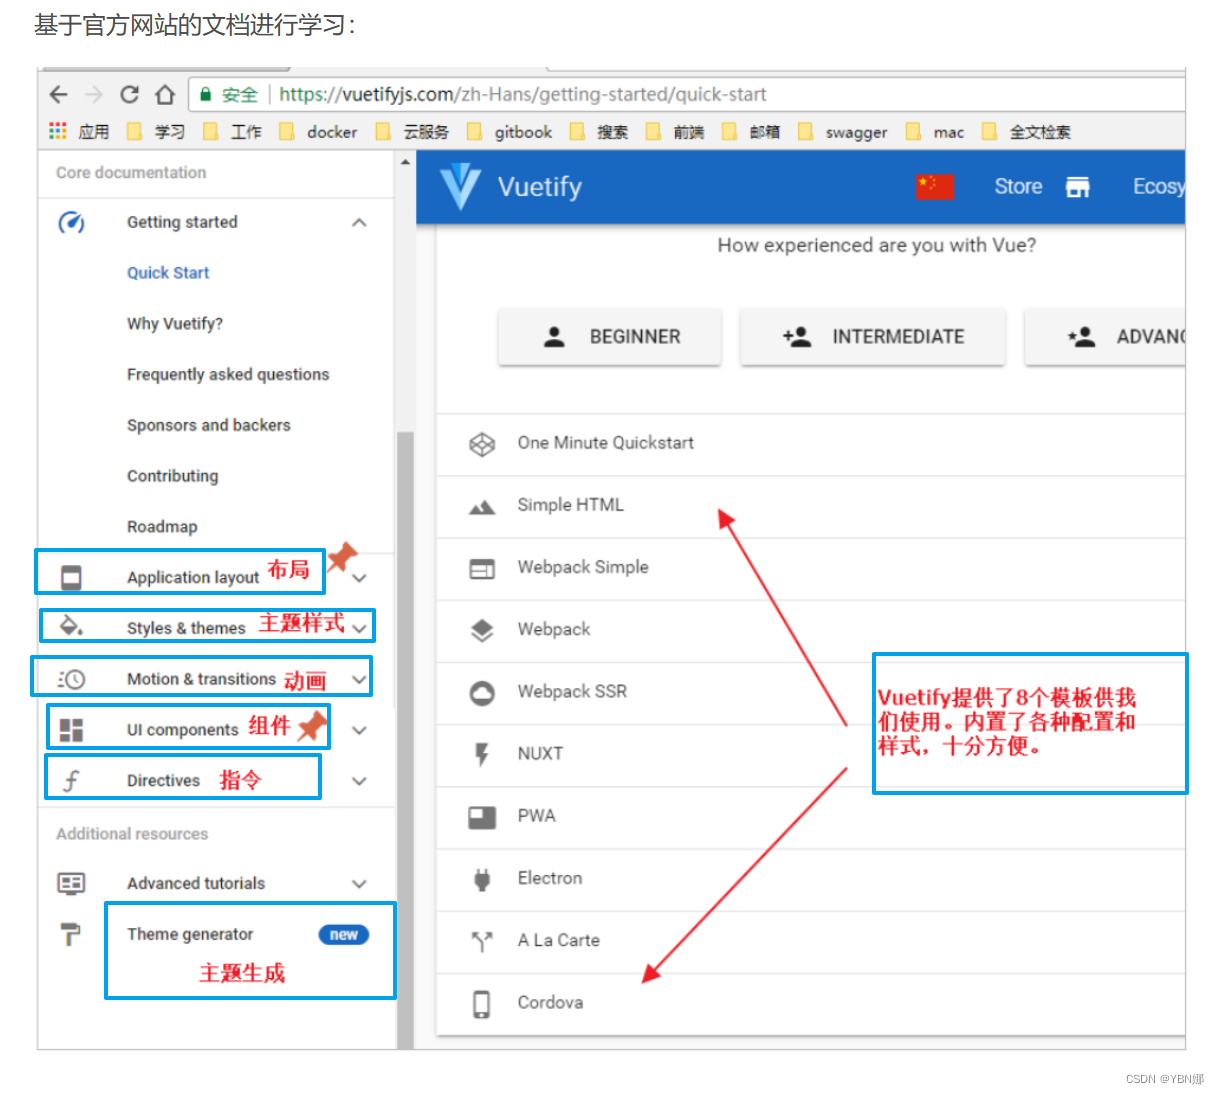Expand the UI components section
The image size is (1219, 1094).
(358, 729)
